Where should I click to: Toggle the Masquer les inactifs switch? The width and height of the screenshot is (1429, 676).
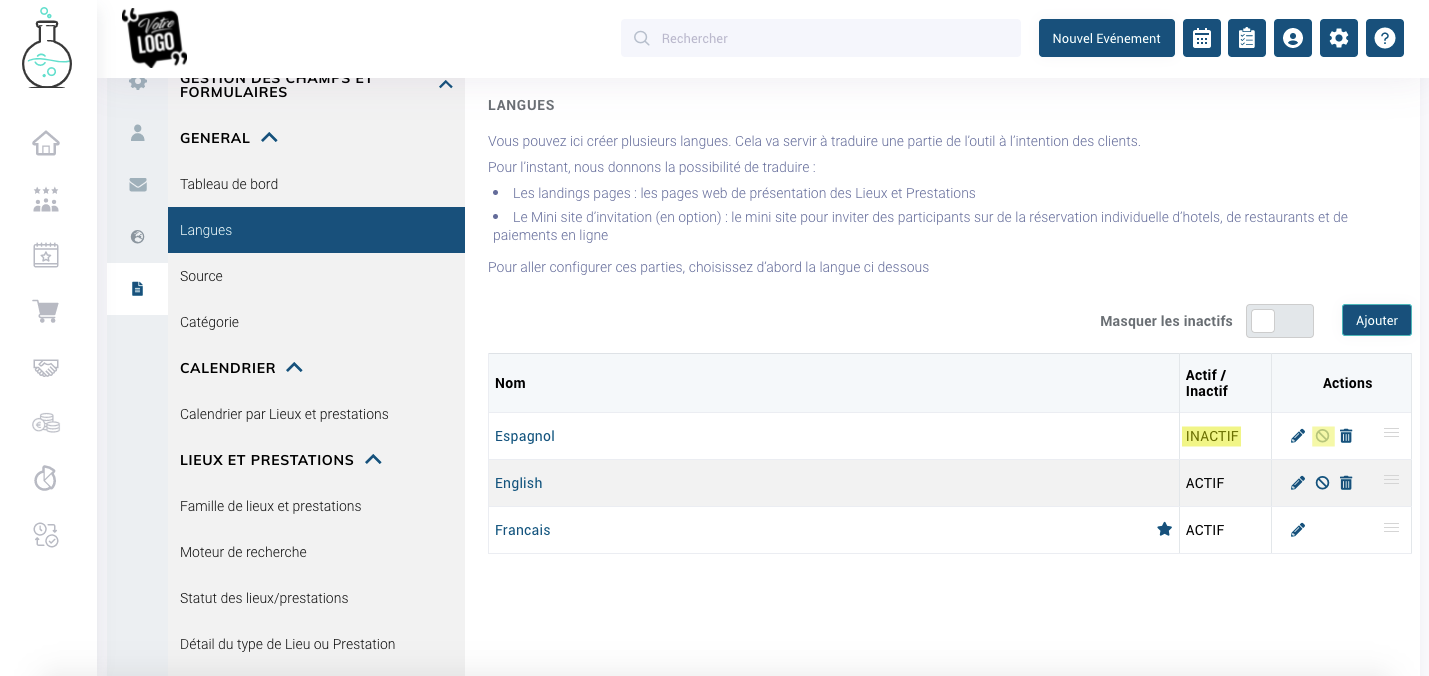pos(1279,321)
